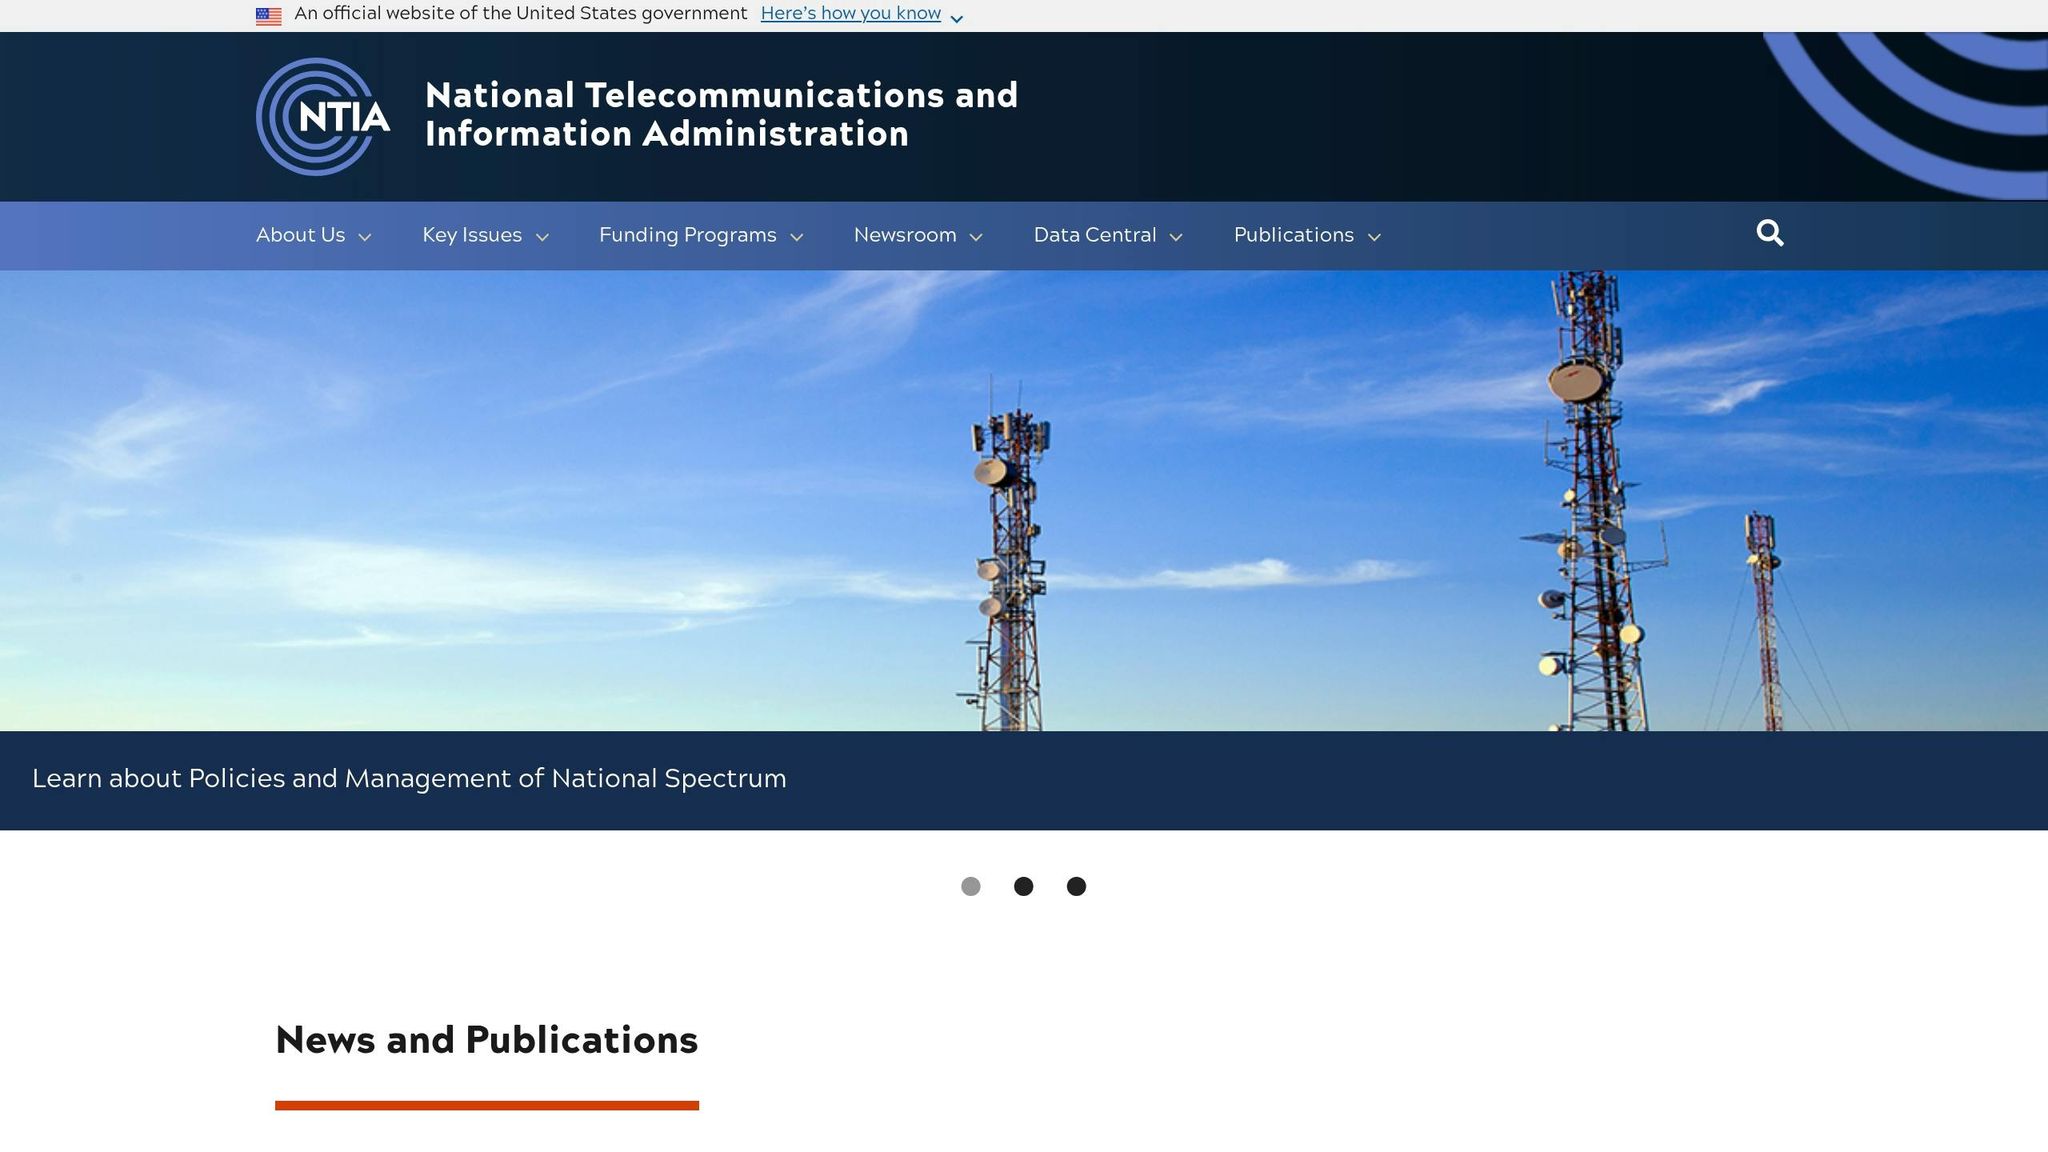Click the NTIA circular logo

tap(322, 116)
